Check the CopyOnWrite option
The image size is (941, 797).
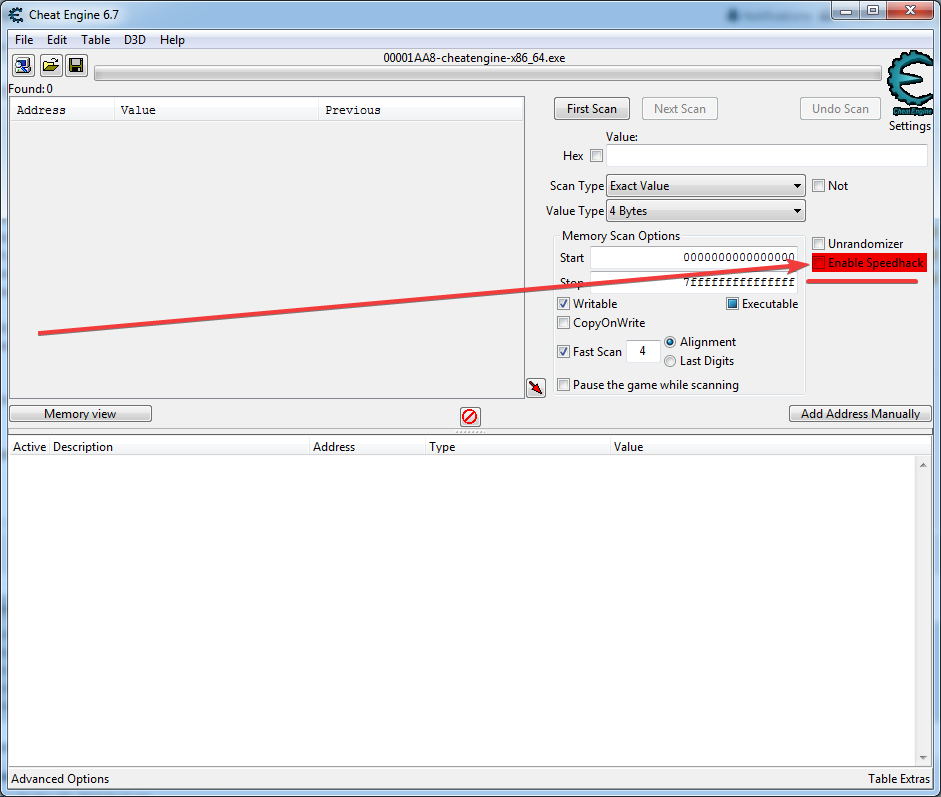coord(563,323)
